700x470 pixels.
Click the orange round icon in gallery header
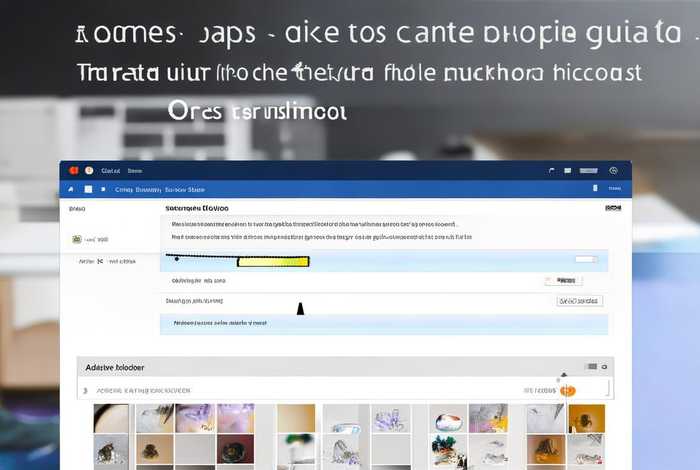tap(567, 390)
